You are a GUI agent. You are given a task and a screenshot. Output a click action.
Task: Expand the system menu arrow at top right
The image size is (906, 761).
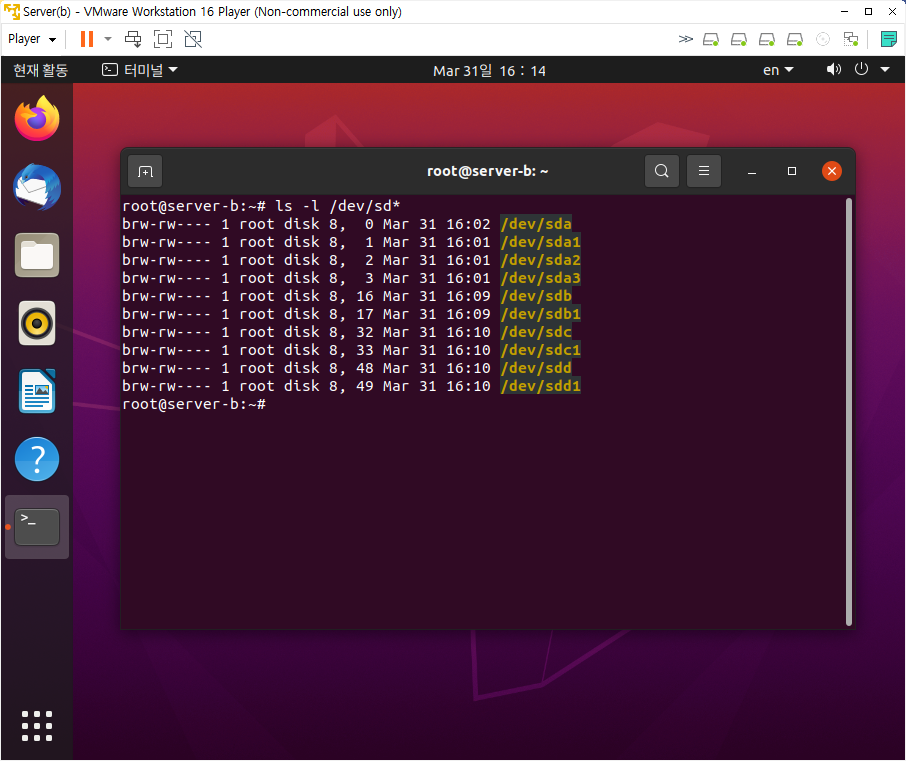(x=885, y=70)
